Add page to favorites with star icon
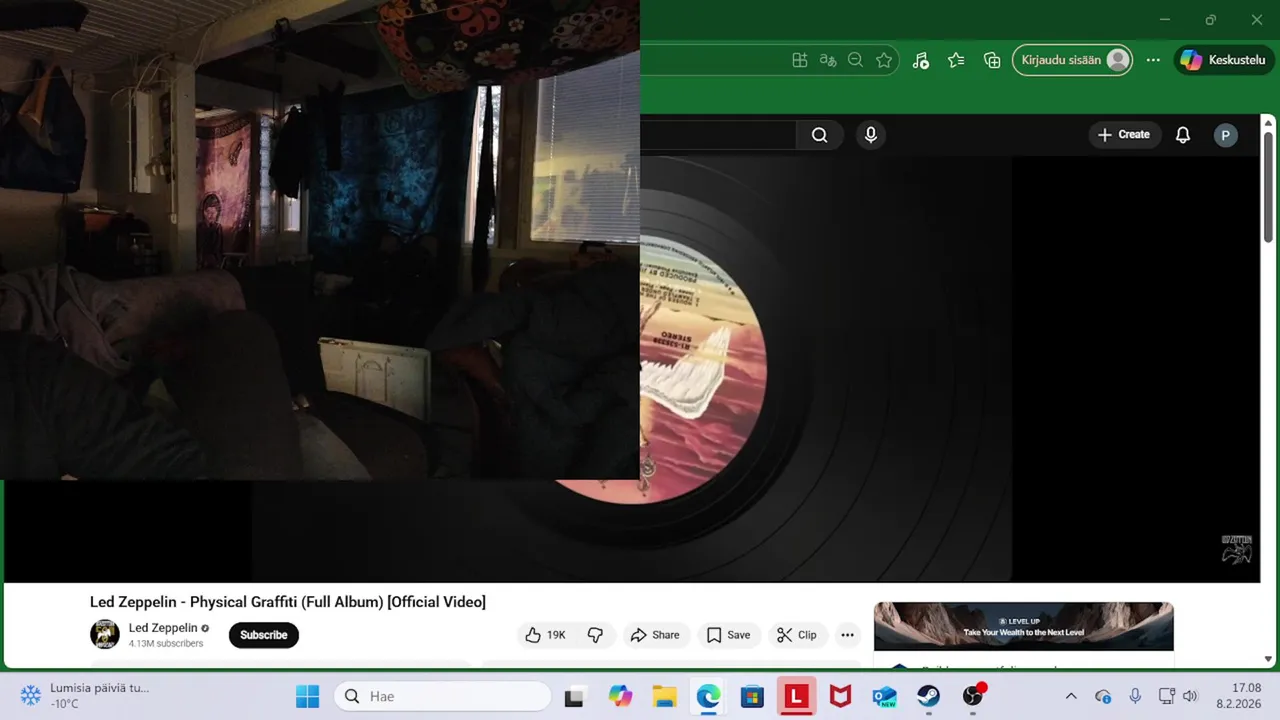Screen dimensions: 1280x720 884,60
